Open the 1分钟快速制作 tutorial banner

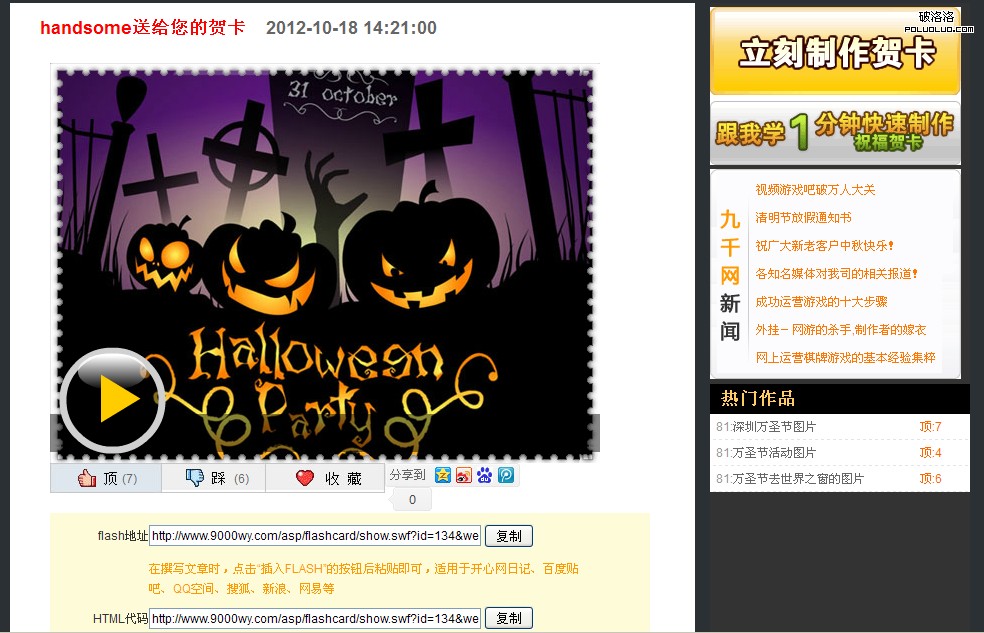[x=835, y=132]
